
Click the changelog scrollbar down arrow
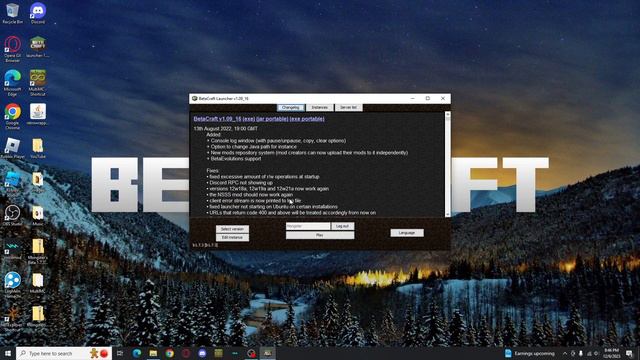tap(448, 214)
